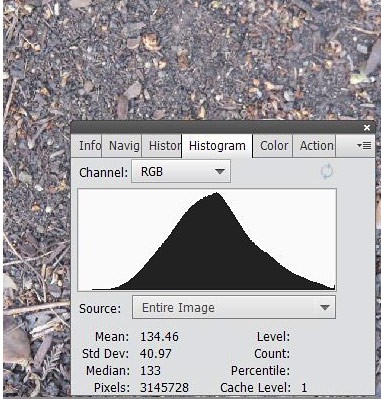Switch to the Actions tab

coord(314,146)
